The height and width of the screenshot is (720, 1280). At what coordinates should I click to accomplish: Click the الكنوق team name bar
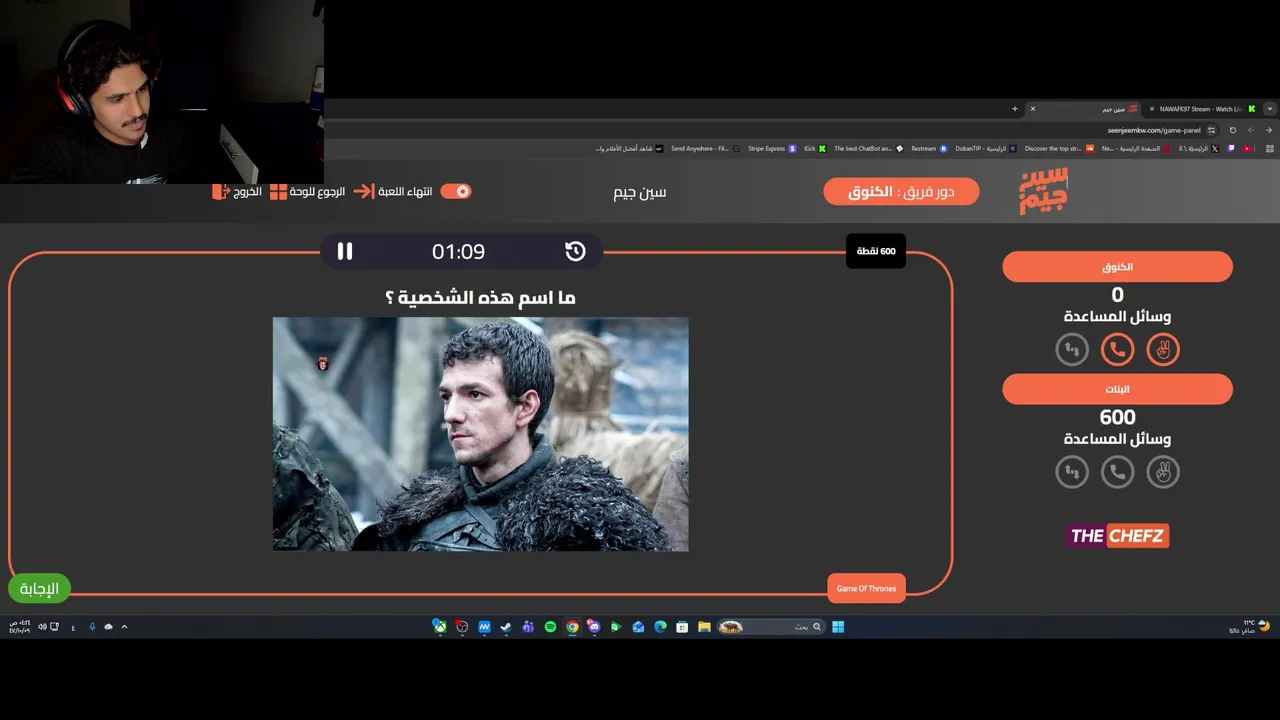pos(1117,267)
